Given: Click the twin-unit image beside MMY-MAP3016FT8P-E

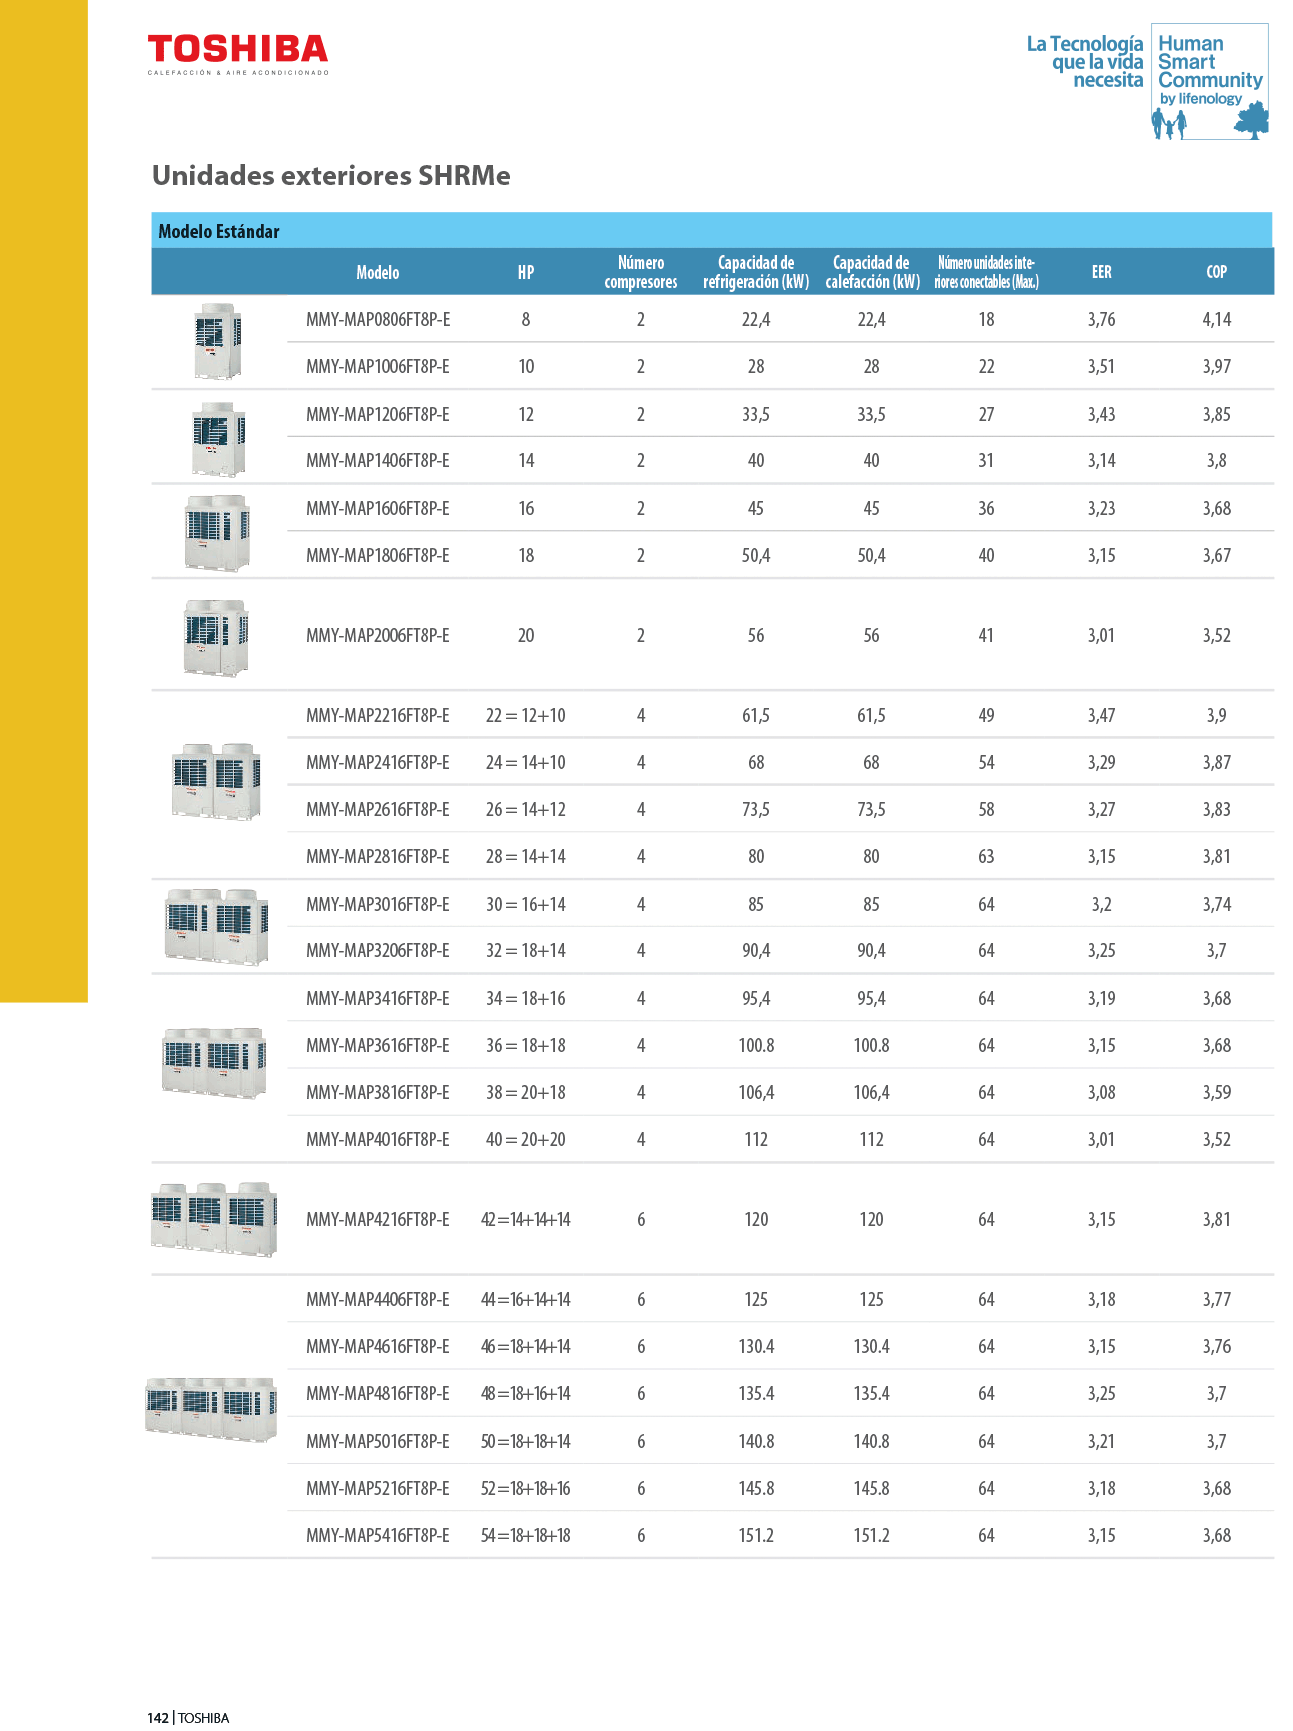Looking at the screenshot, I should [x=217, y=926].
